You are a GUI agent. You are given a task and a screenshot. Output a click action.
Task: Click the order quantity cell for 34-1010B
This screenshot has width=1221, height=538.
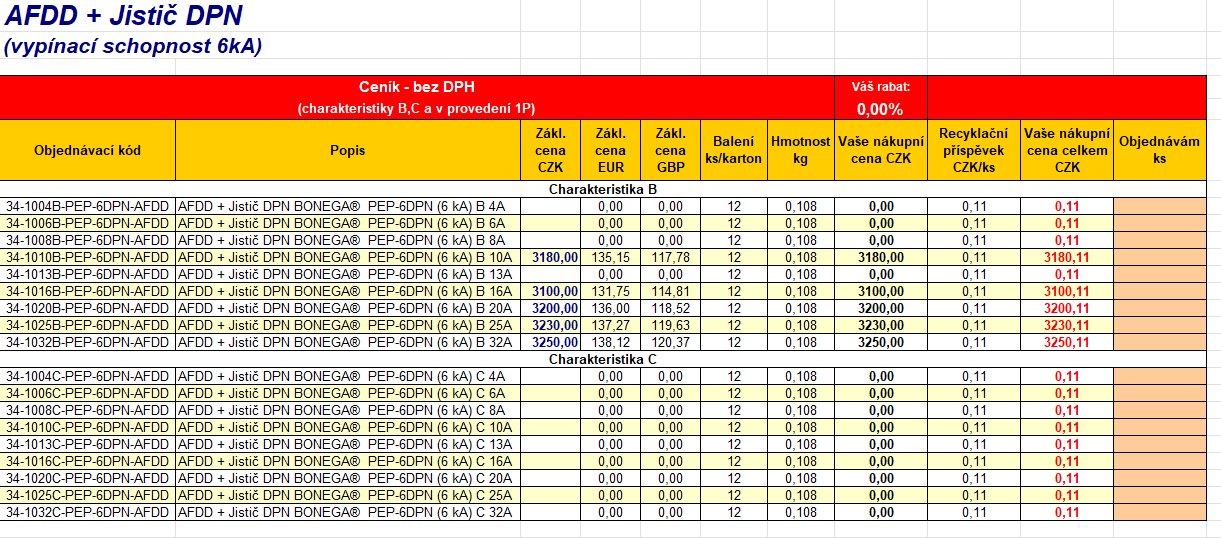pyautogui.click(x=1160, y=257)
